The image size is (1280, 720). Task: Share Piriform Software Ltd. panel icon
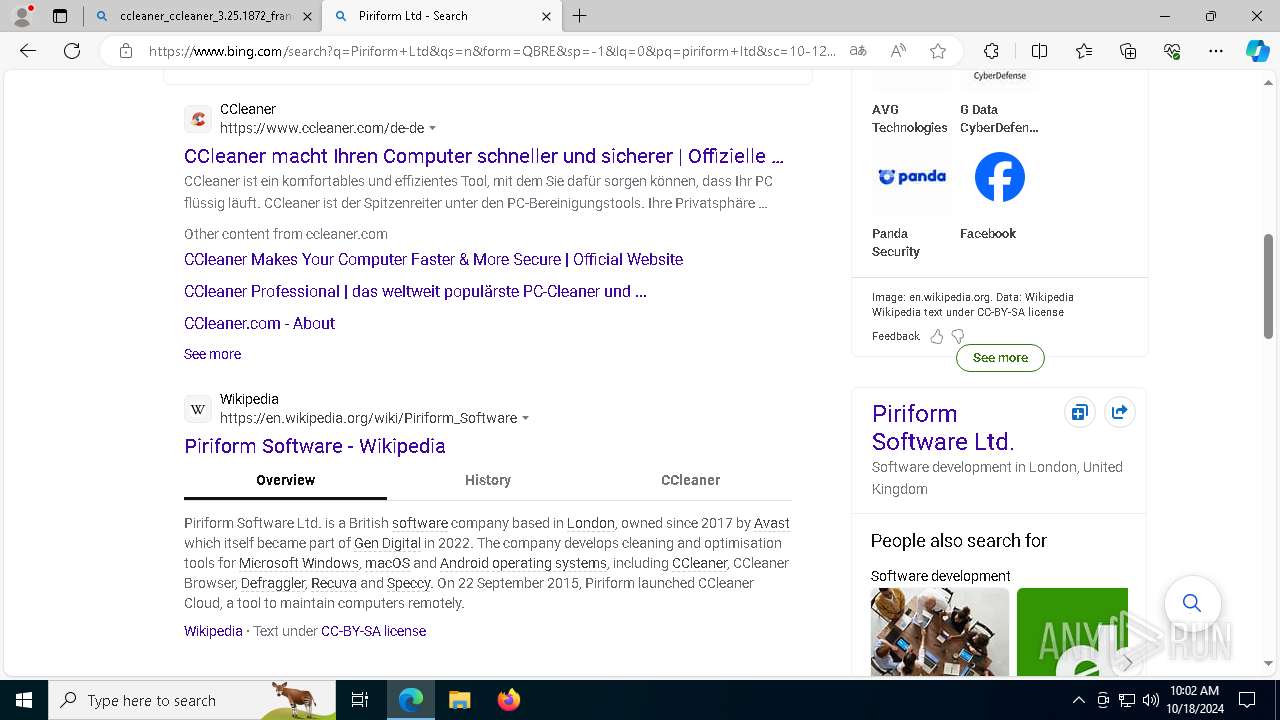tap(1120, 412)
